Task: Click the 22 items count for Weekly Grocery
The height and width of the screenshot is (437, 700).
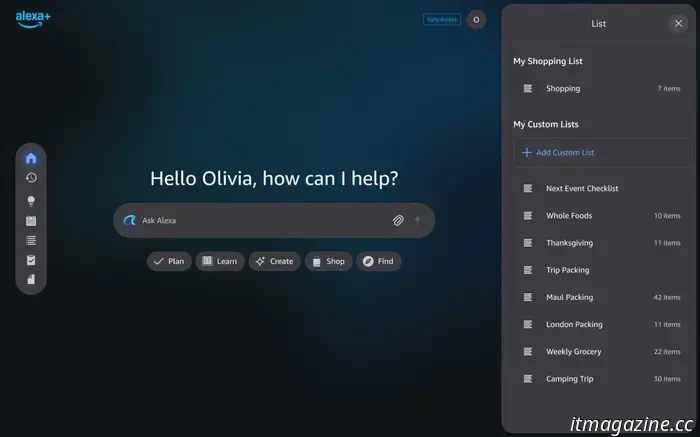Action: tap(667, 352)
